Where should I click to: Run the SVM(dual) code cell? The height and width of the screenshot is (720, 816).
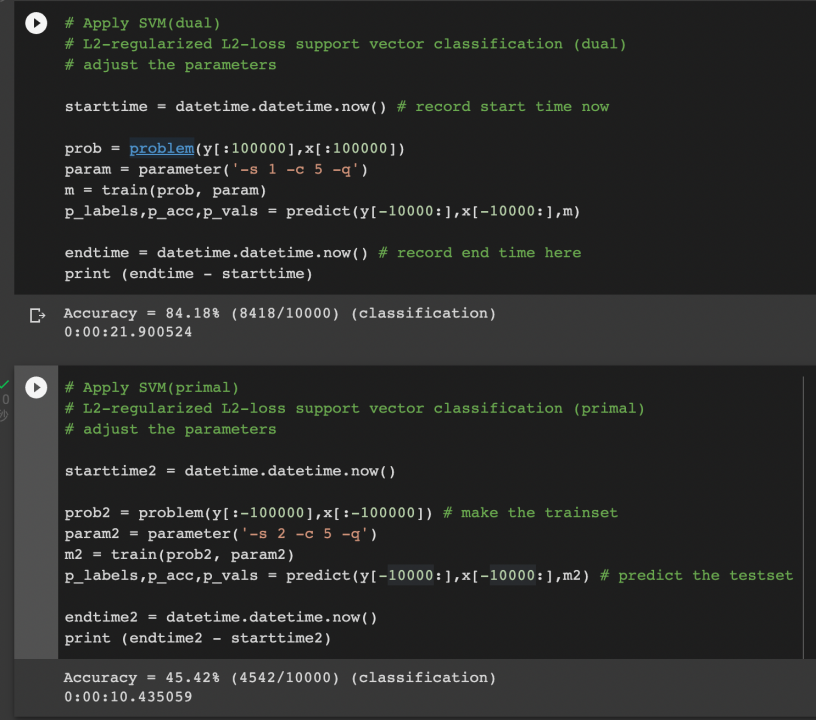point(36,23)
